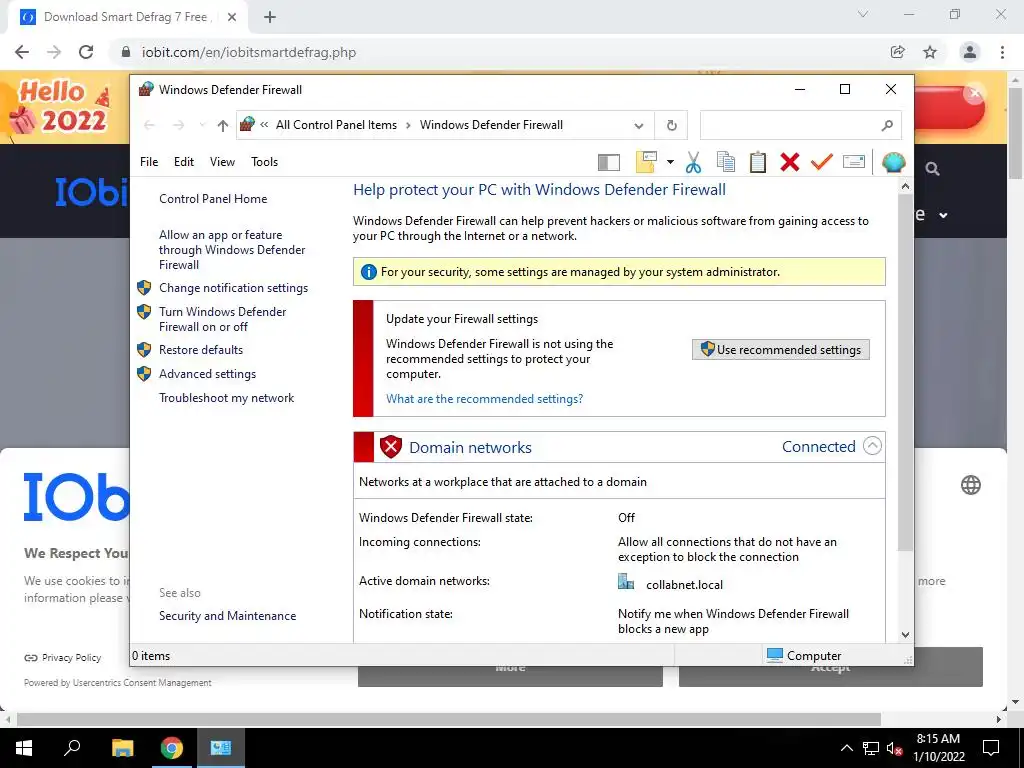The image size is (1024, 768).
Task: Click the orange checkmark Properties icon
Action: click(822, 162)
